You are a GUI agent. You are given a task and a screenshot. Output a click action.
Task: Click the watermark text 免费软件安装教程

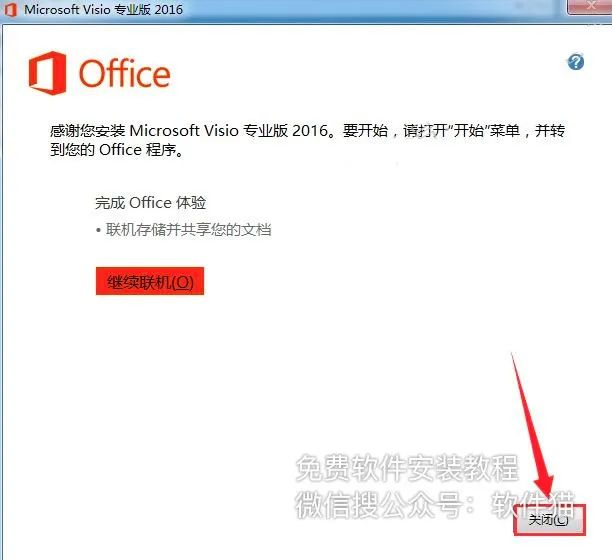pyautogui.click(x=407, y=468)
